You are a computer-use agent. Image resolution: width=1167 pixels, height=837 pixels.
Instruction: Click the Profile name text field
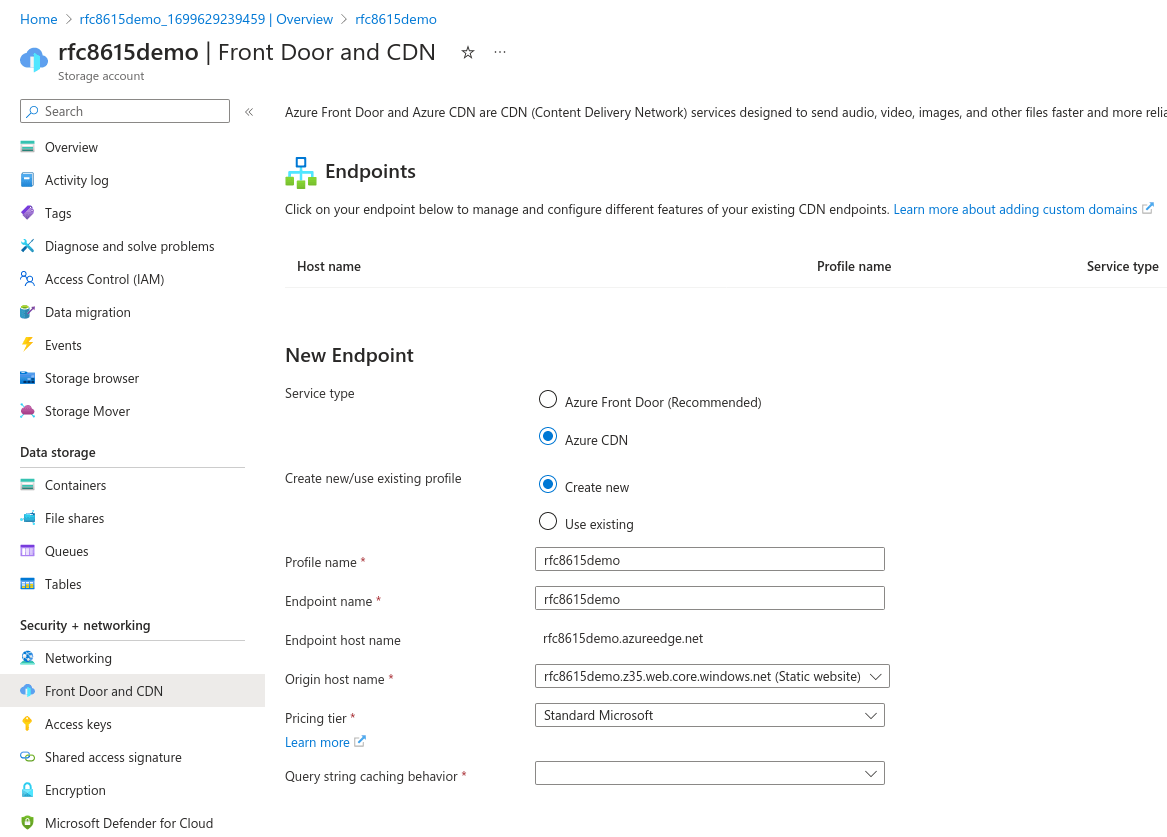coord(710,559)
